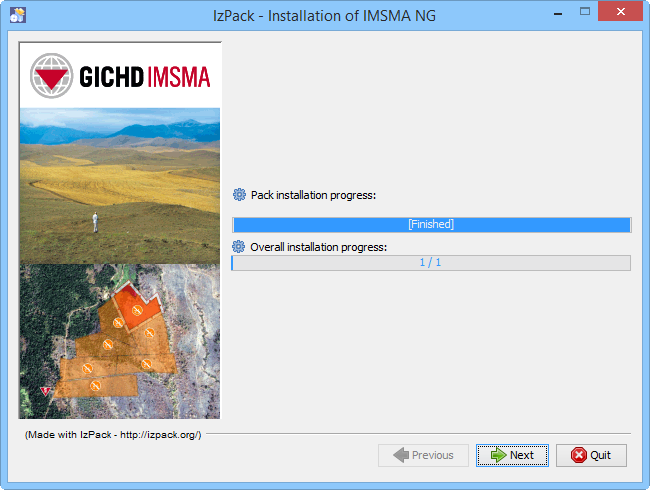Viewport: 650px width, 490px height.
Task: Click the gear icon beside Overall installation progress
Action: pos(239,246)
